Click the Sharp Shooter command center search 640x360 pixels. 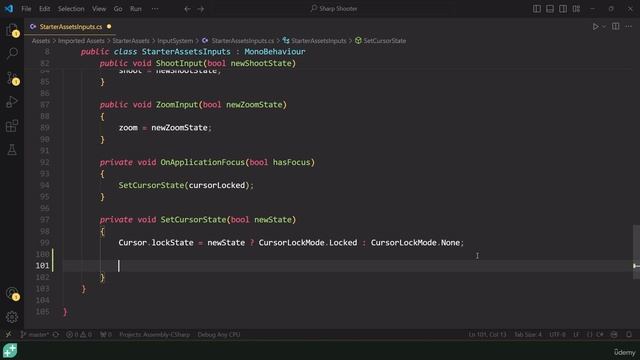(334, 9)
